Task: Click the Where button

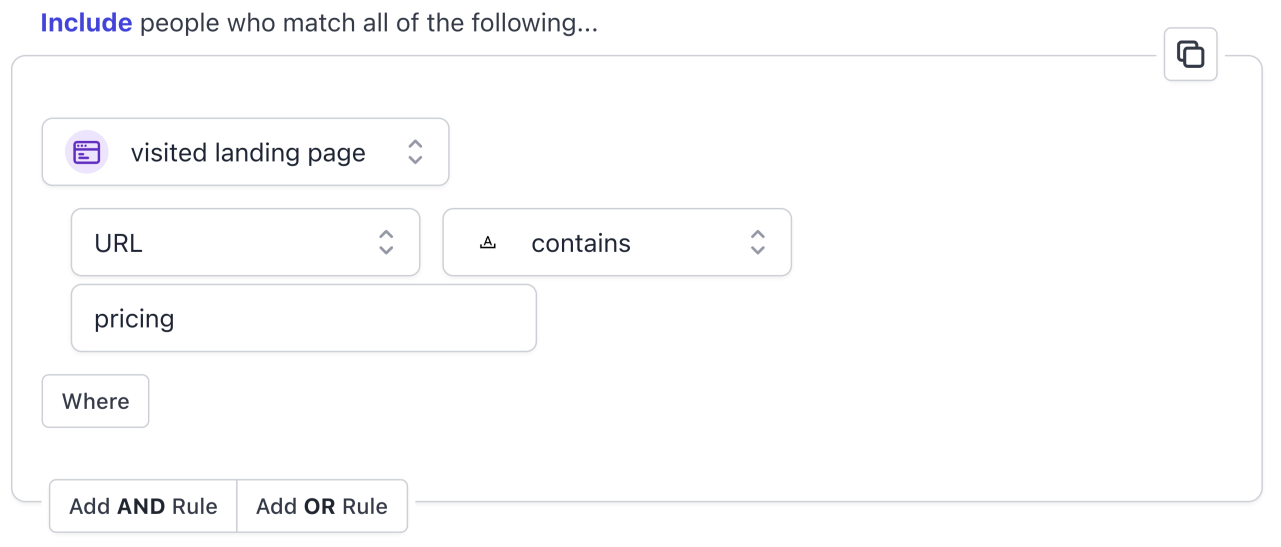Action: point(95,402)
